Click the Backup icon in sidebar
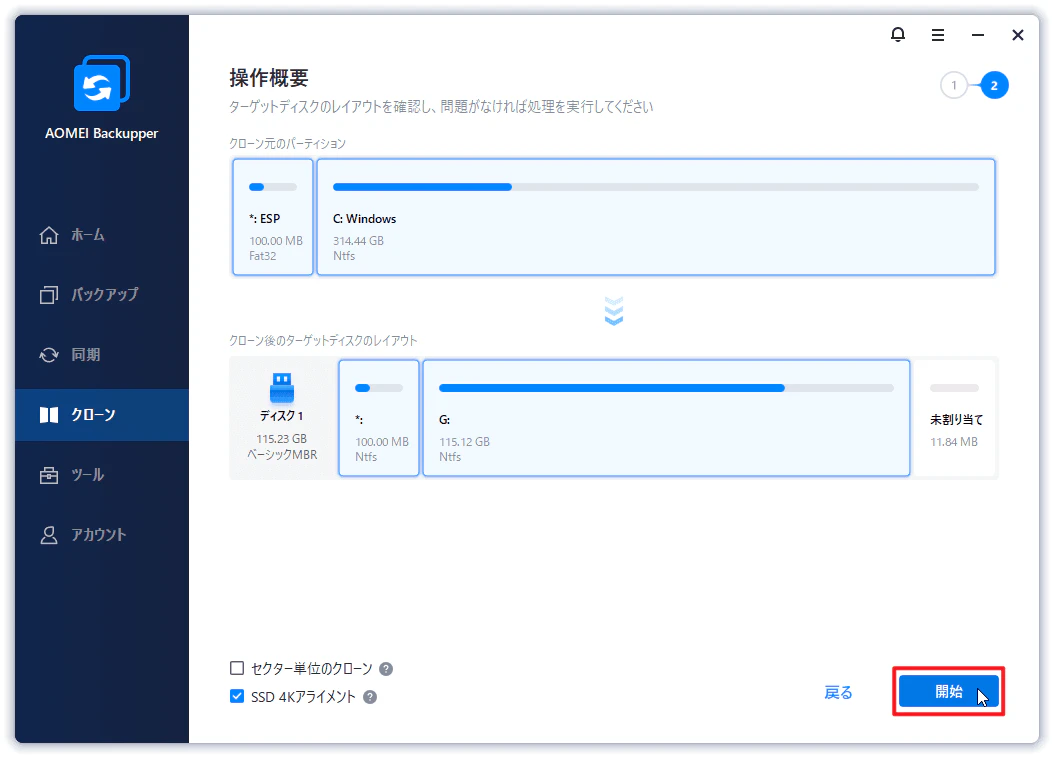Screen dimensions: 1054x758 point(49,294)
